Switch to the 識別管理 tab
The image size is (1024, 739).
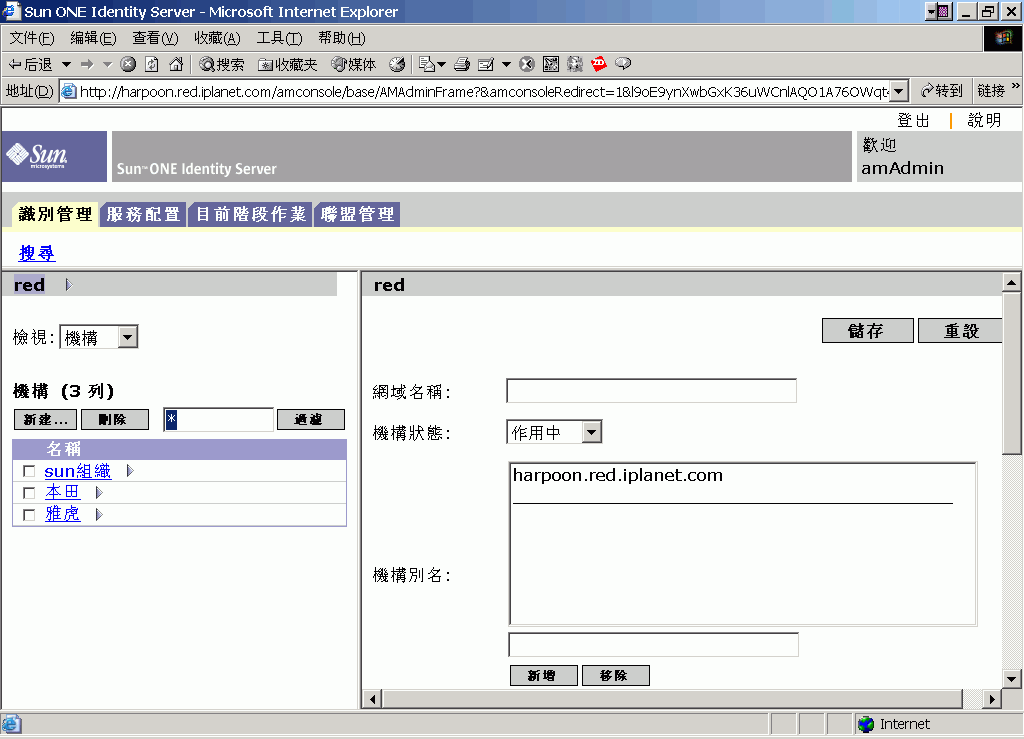point(56,214)
